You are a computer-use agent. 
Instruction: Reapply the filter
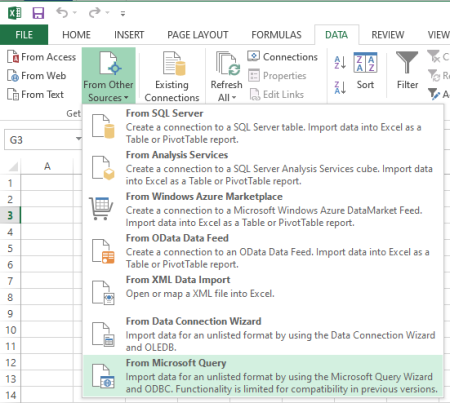tap(438, 76)
